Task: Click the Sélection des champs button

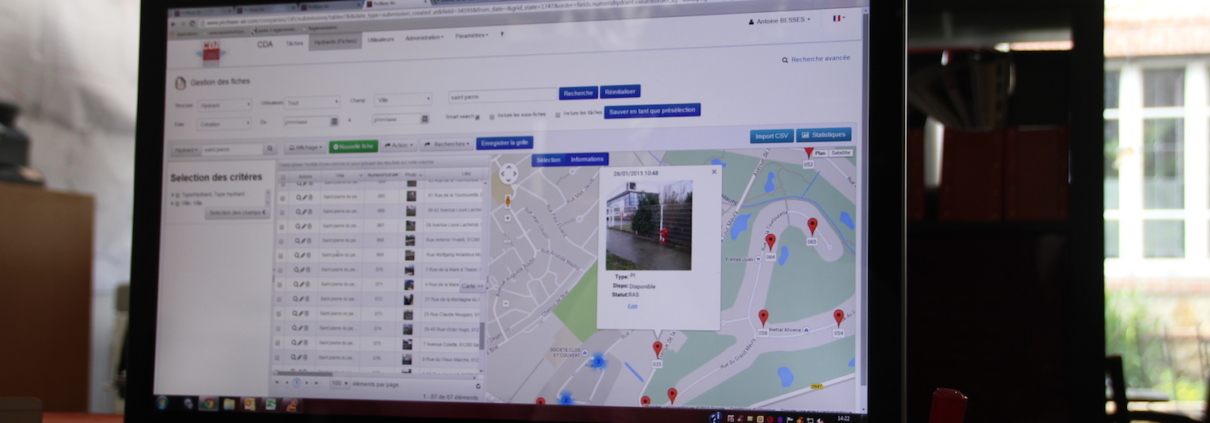Action: coord(237,213)
